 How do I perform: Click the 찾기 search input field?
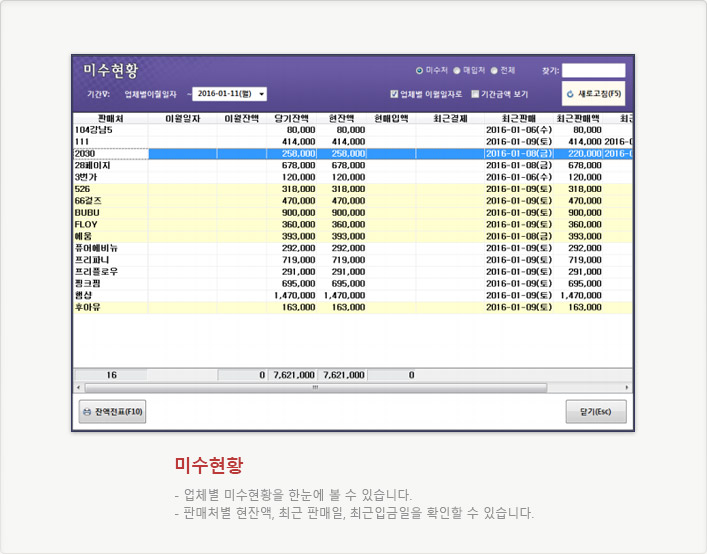click(x=593, y=71)
